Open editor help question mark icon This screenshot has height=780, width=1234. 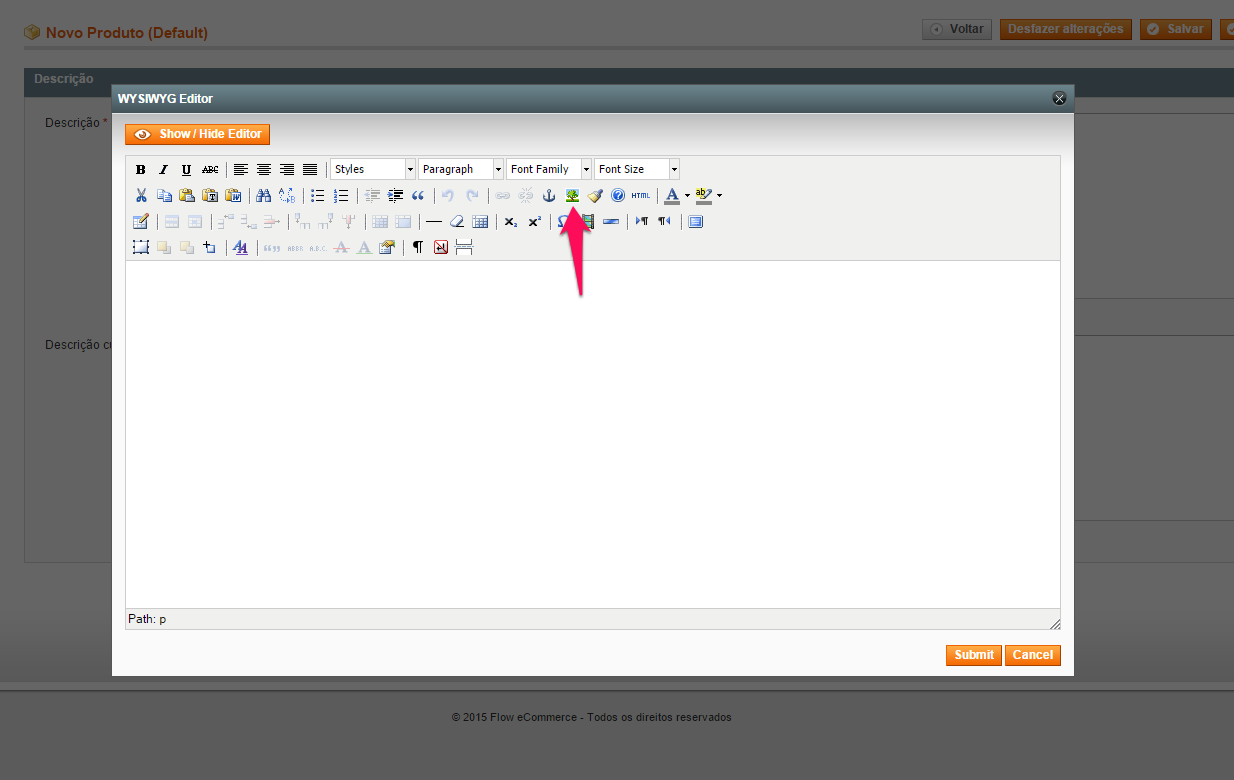pyautogui.click(x=618, y=195)
